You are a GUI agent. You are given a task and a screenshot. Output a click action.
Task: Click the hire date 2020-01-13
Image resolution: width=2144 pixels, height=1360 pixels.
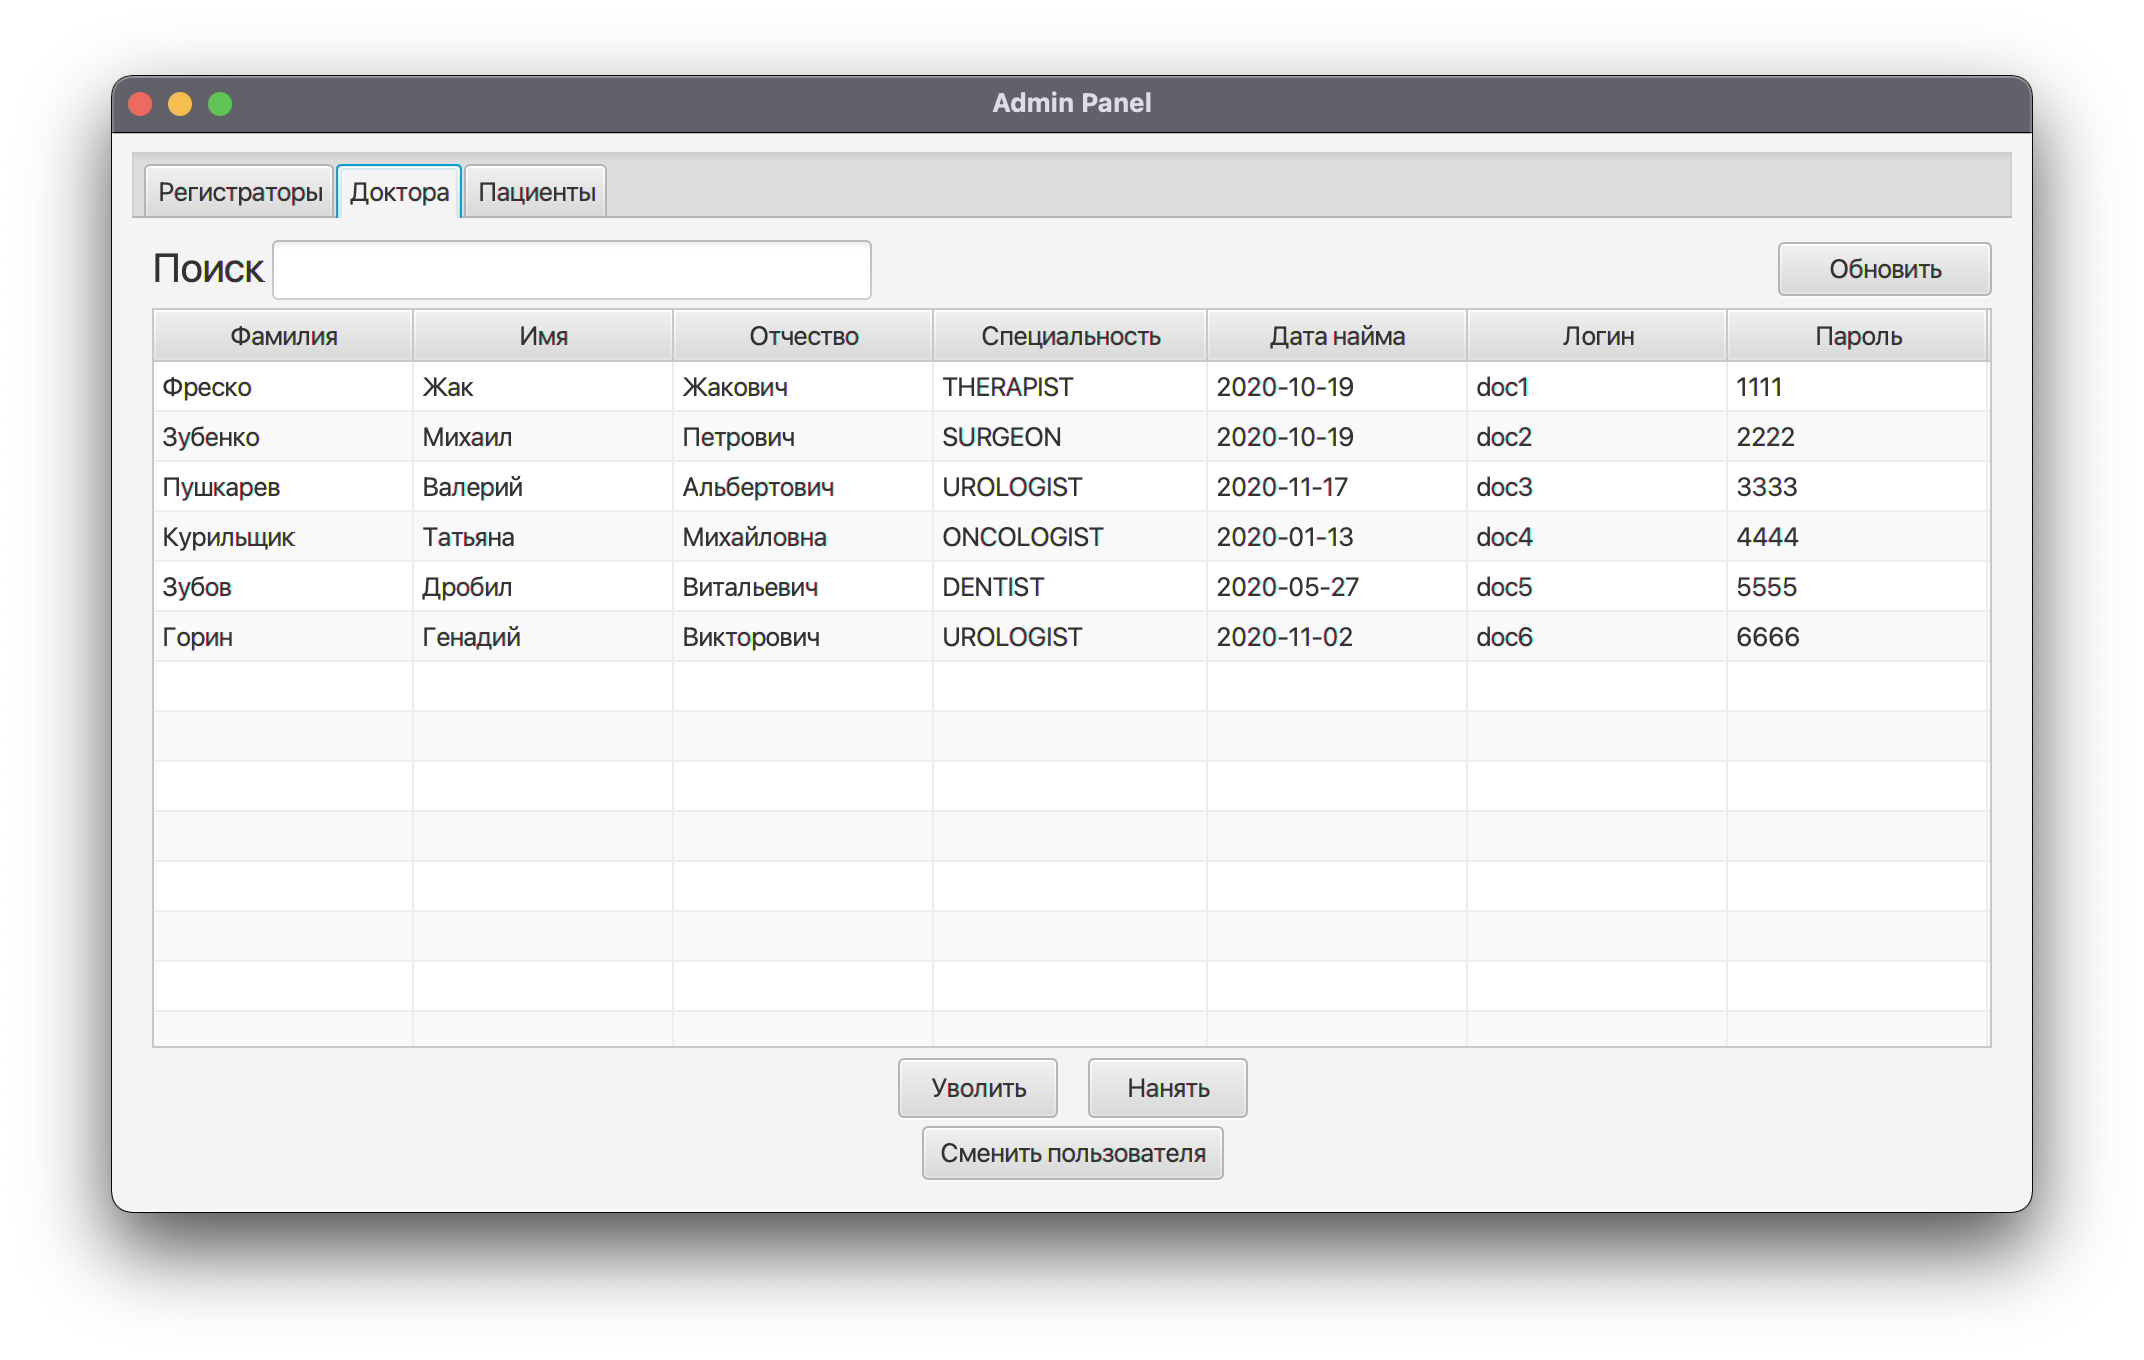(x=1337, y=537)
